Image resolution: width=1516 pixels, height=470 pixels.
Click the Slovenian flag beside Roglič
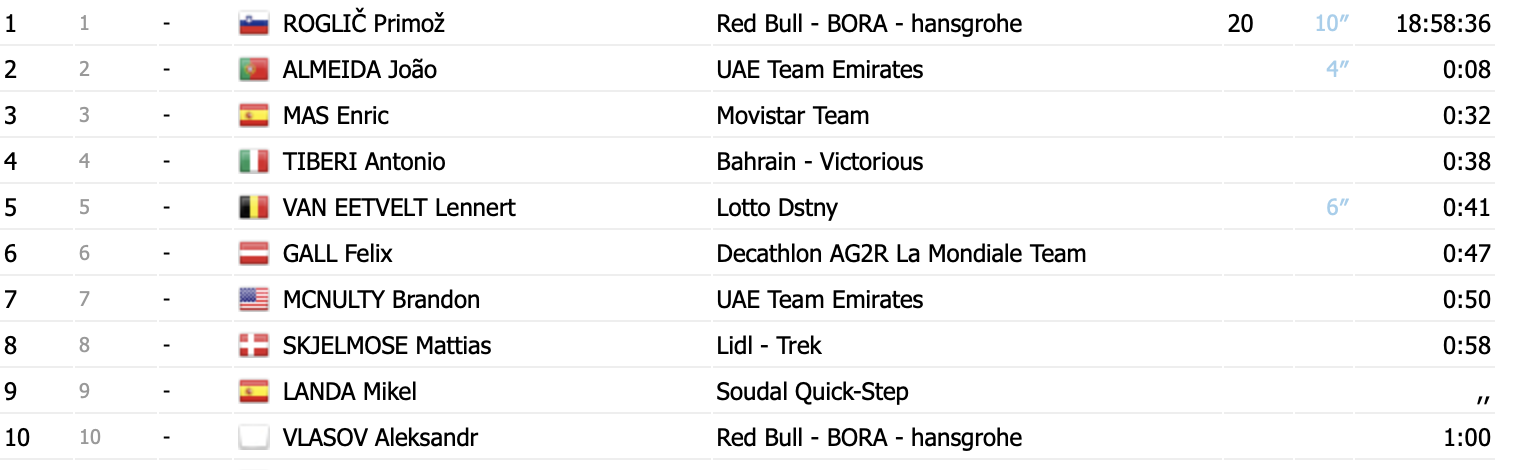(x=254, y=24)
